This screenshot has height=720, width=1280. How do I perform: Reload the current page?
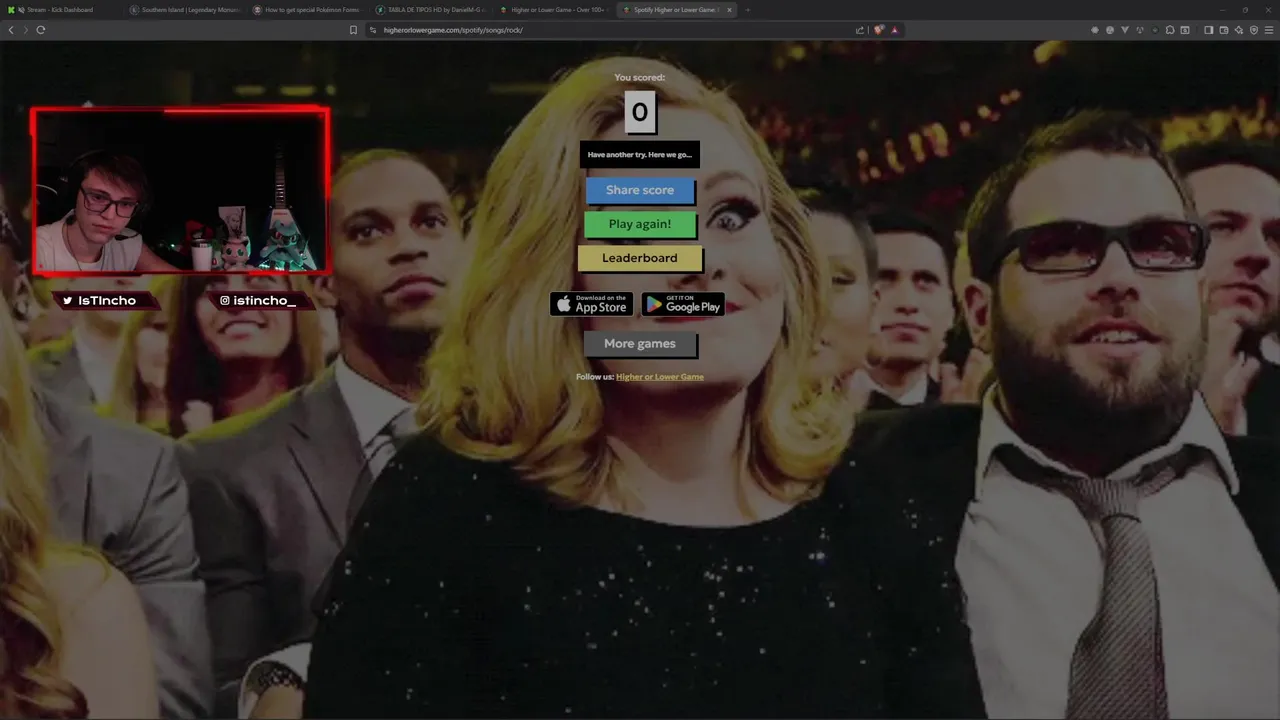[41, 30]
